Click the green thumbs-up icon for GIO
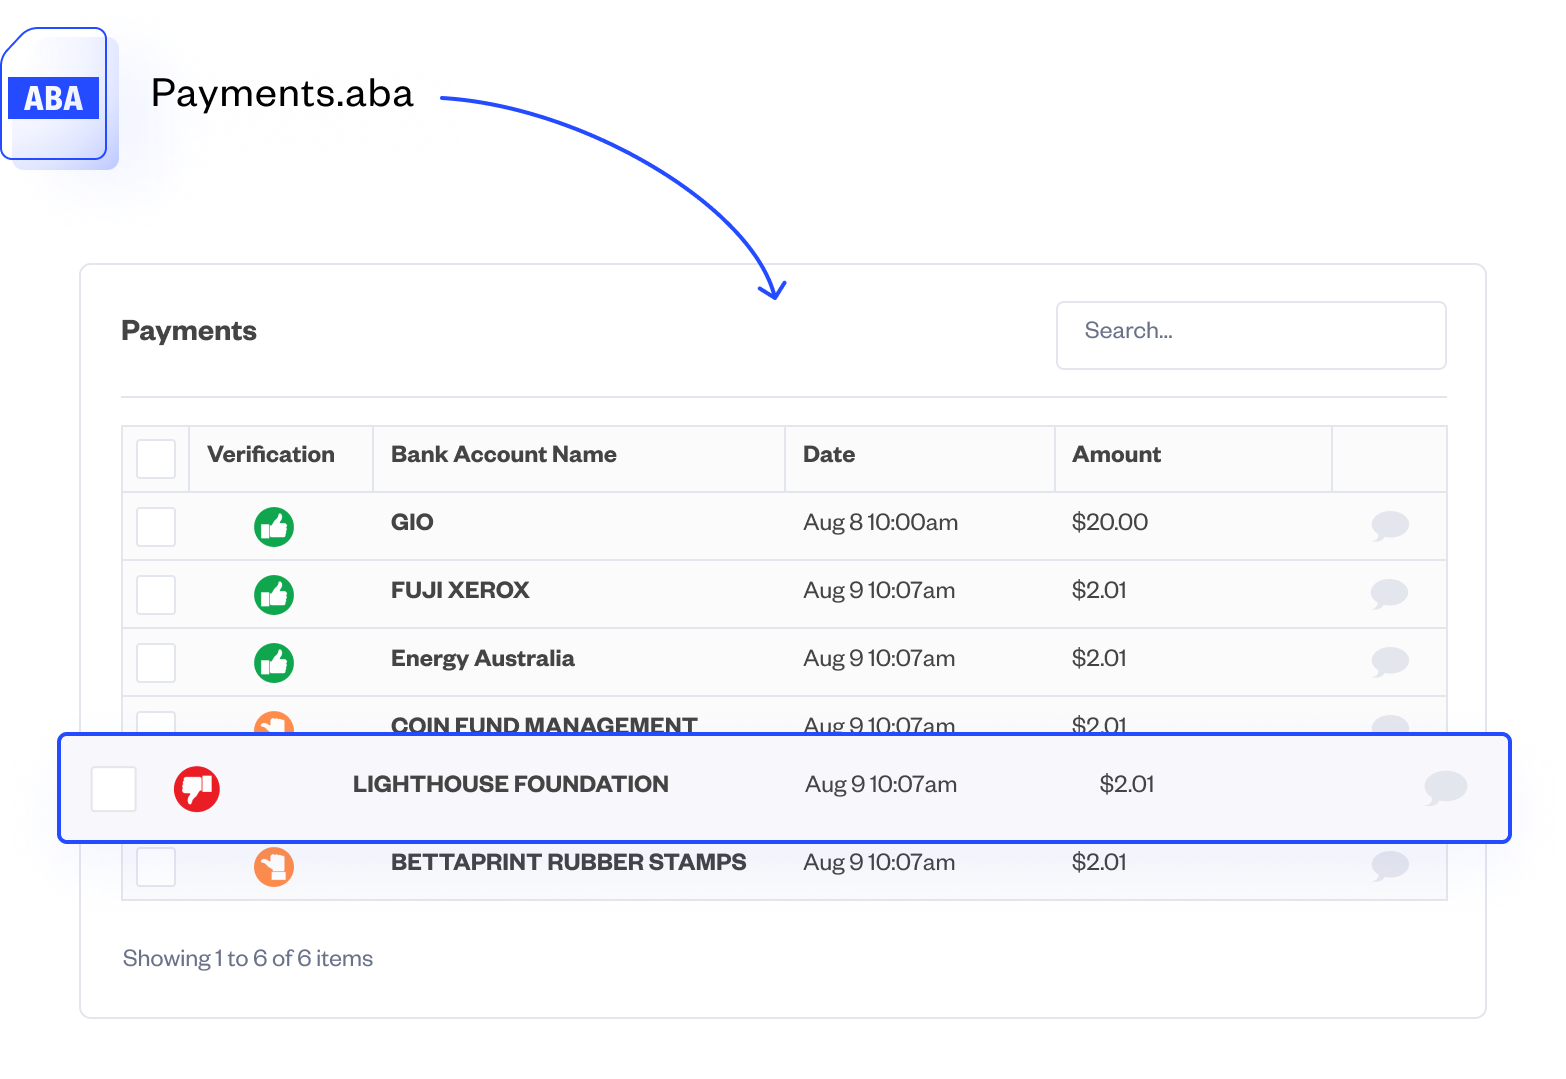The width and height of the screenshot is (1566, 1079). click(274, 526)
